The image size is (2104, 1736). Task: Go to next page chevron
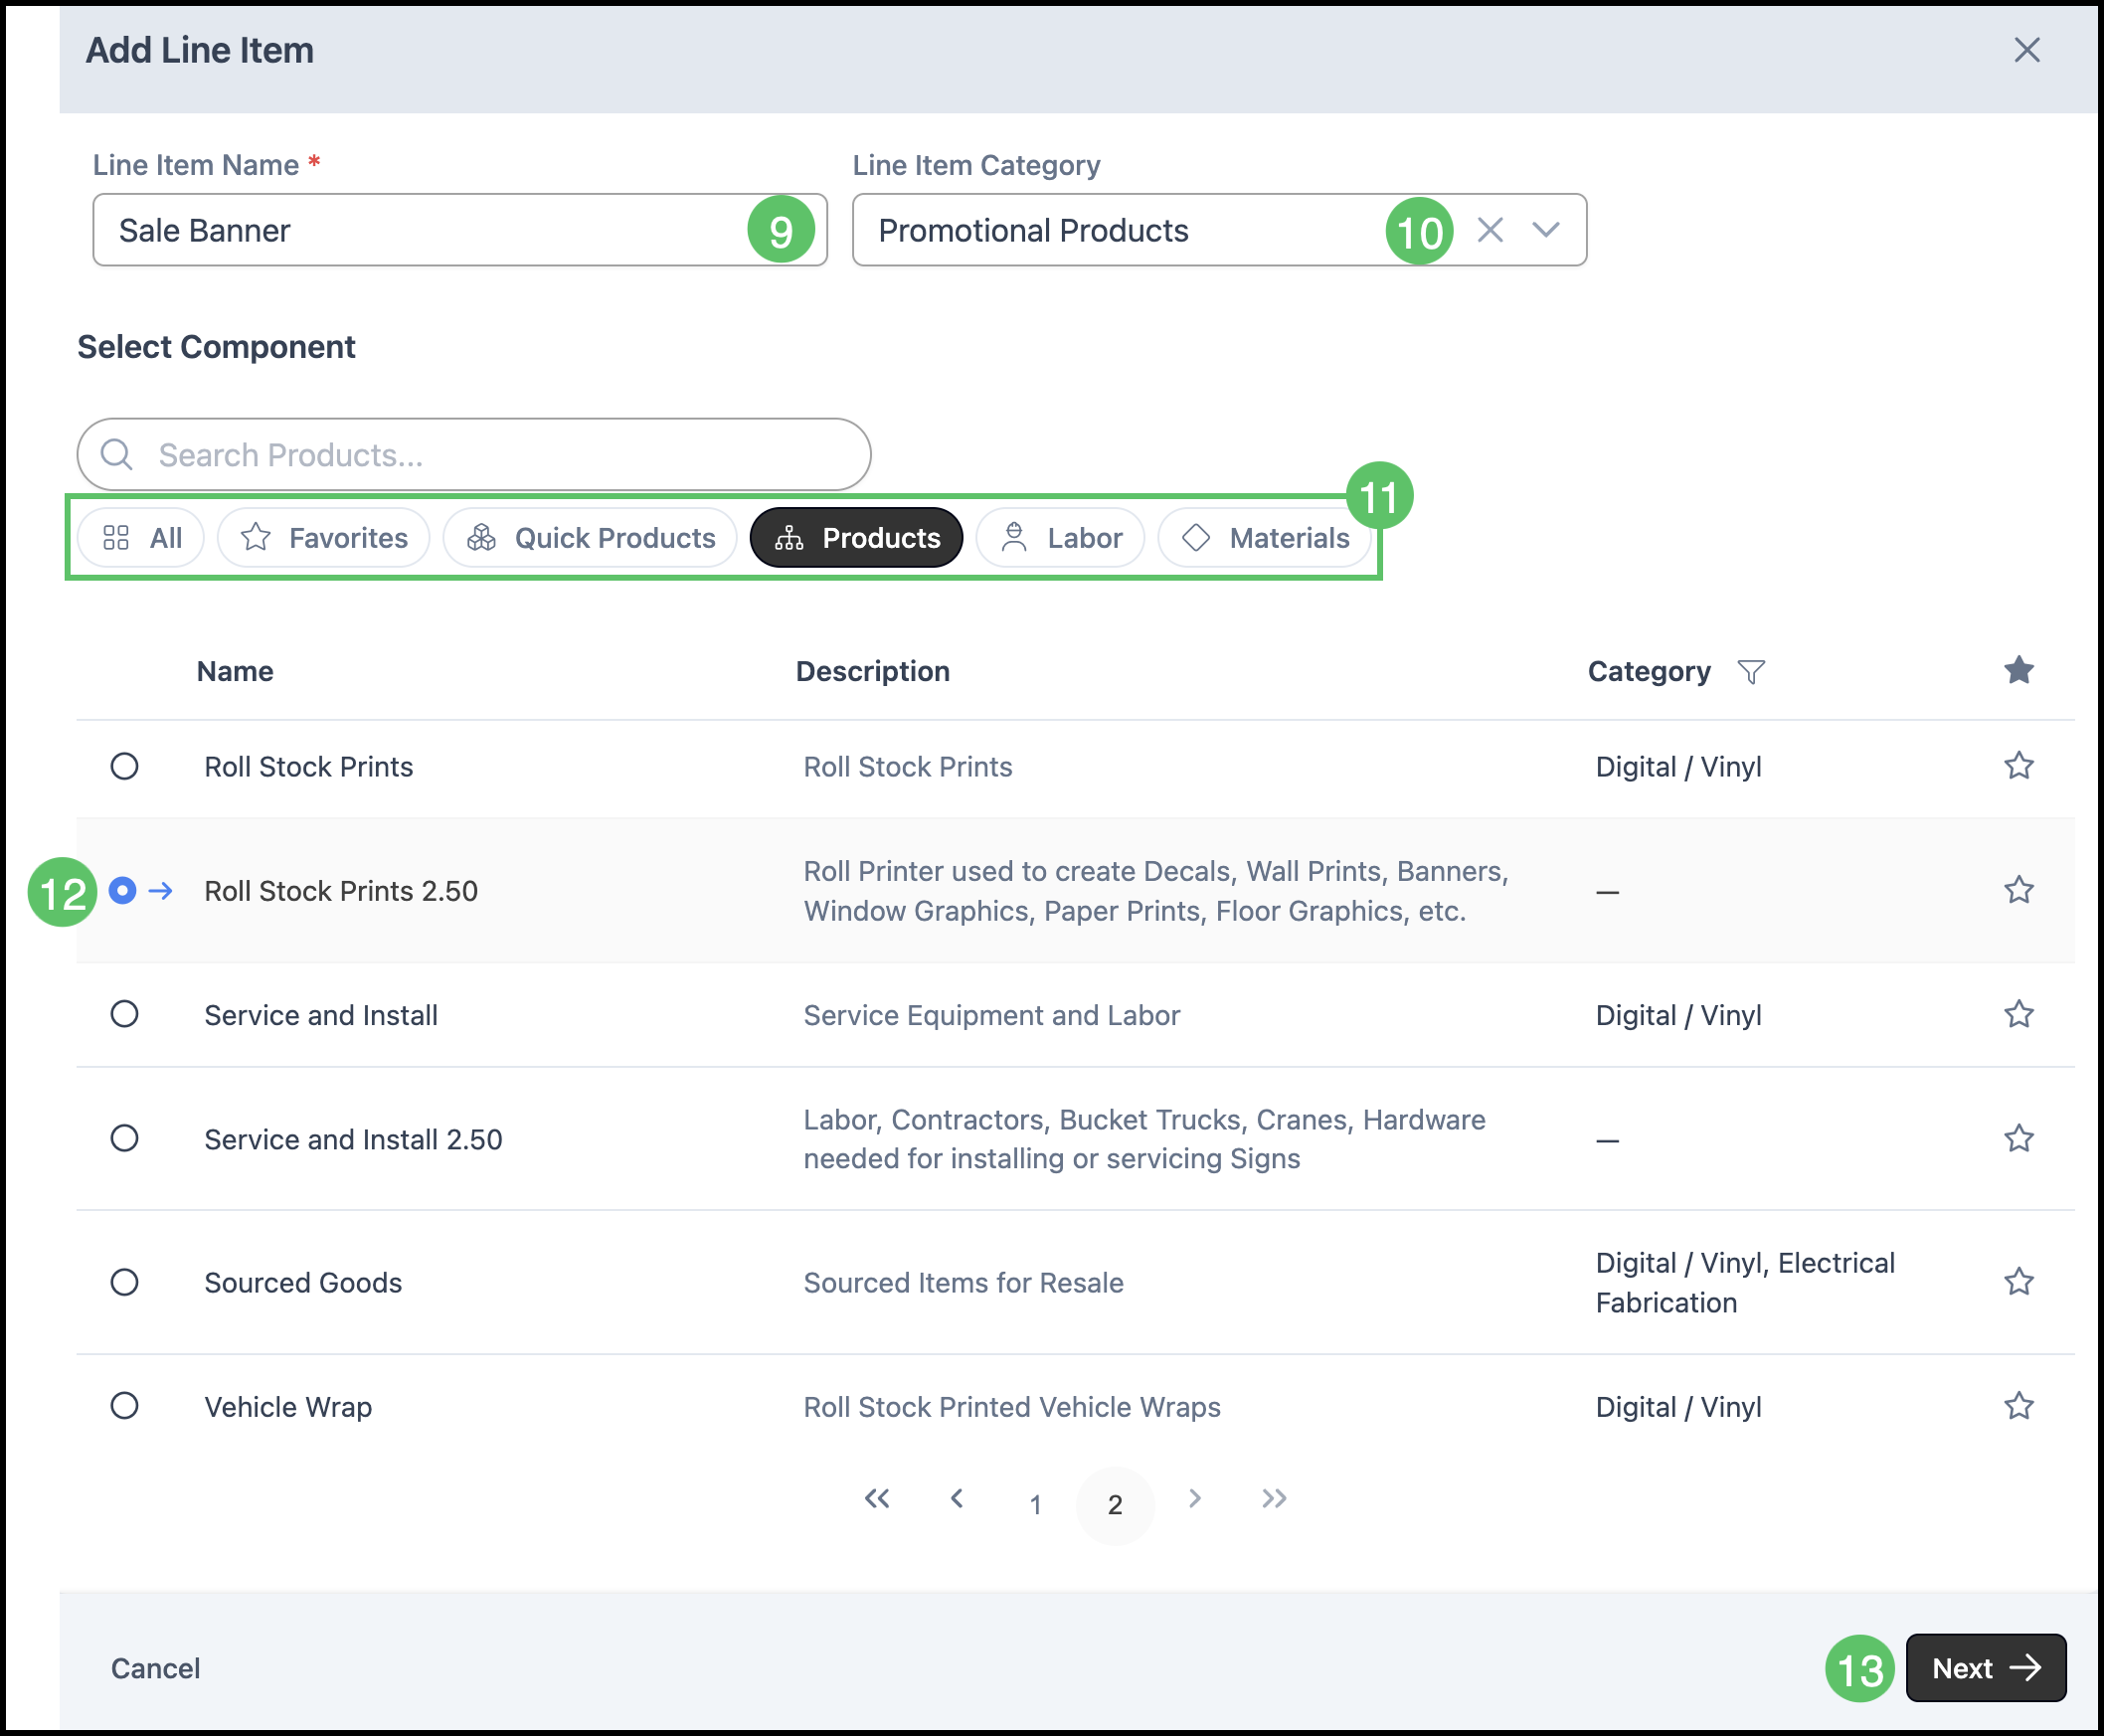1194,1498
